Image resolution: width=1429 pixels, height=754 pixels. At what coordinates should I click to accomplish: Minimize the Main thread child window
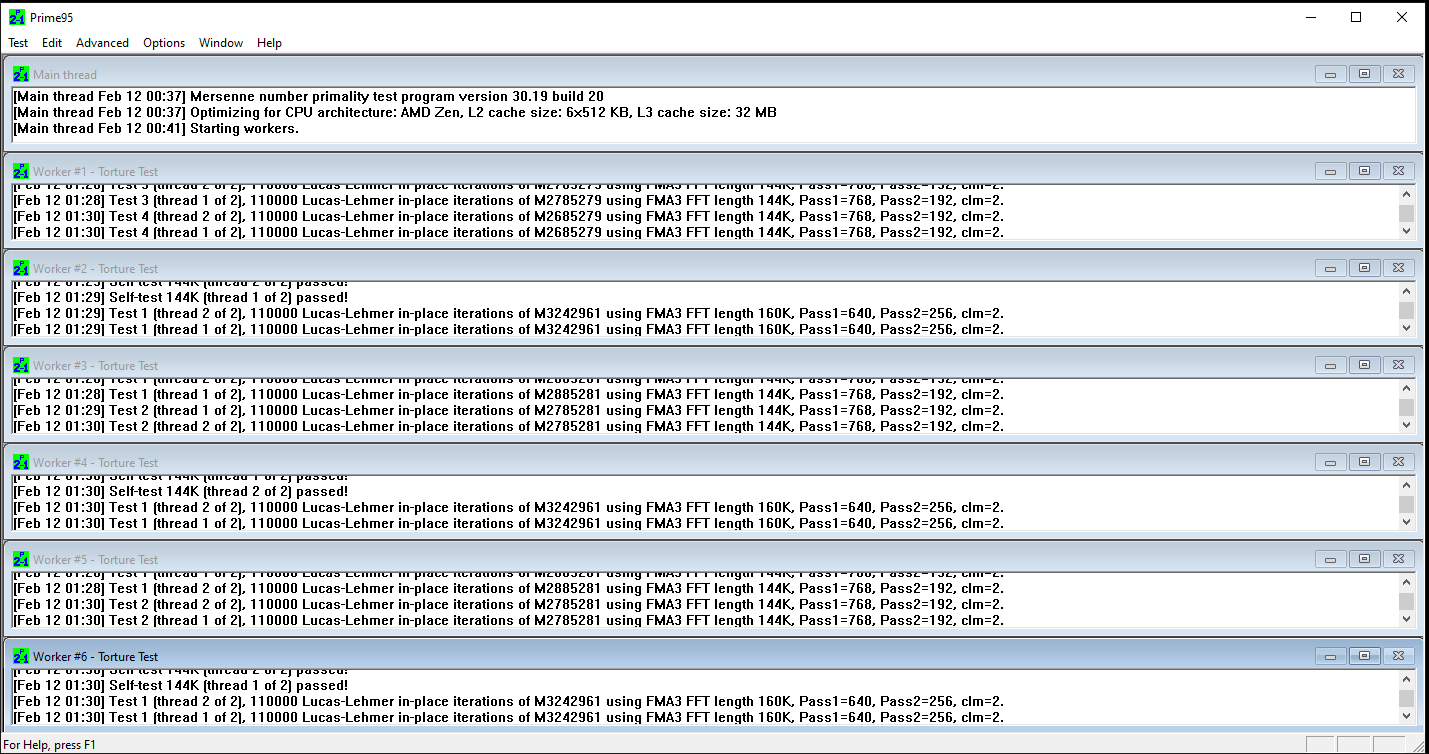click(1330, 74)
